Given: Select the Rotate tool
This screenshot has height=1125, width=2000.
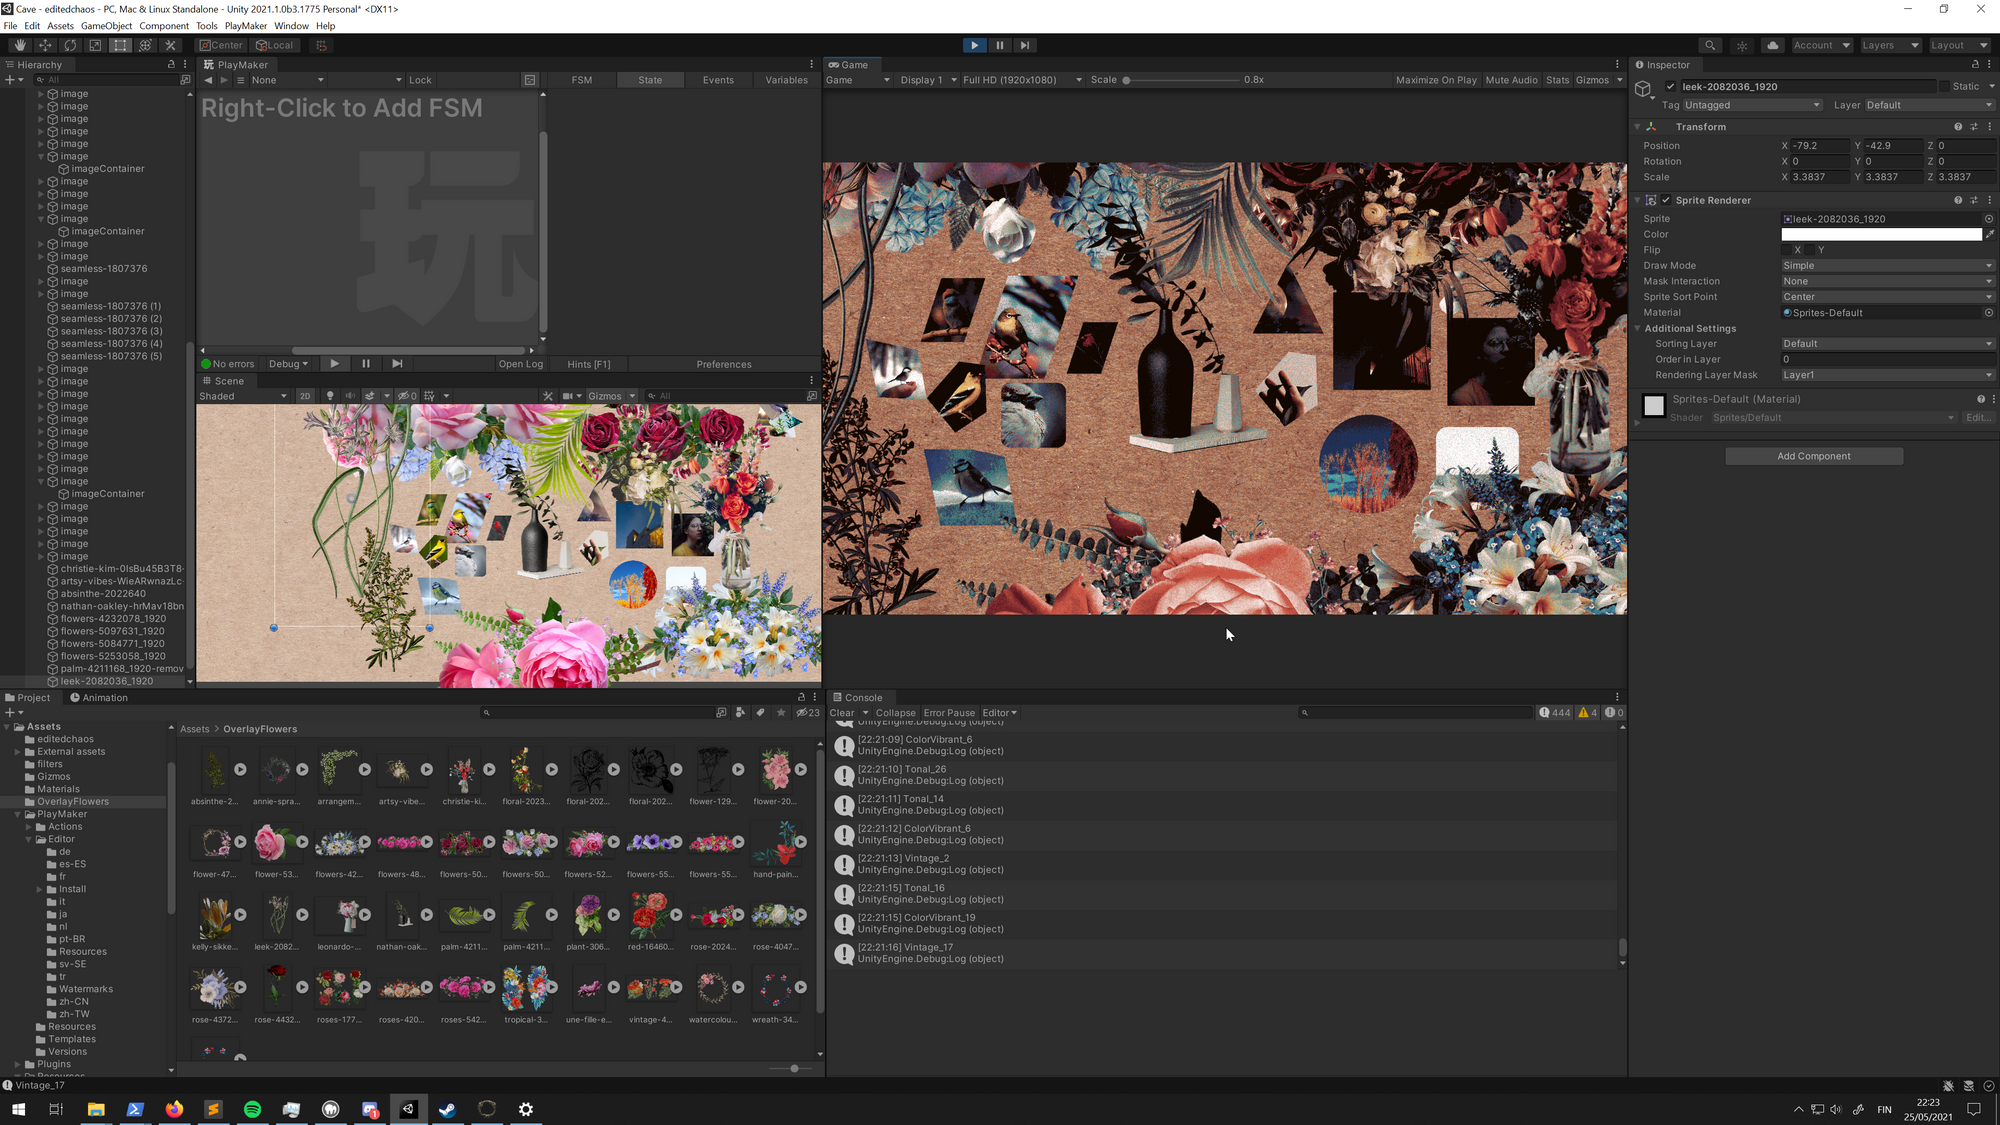Looking at the screenshot, I should [x=70, y=45].
